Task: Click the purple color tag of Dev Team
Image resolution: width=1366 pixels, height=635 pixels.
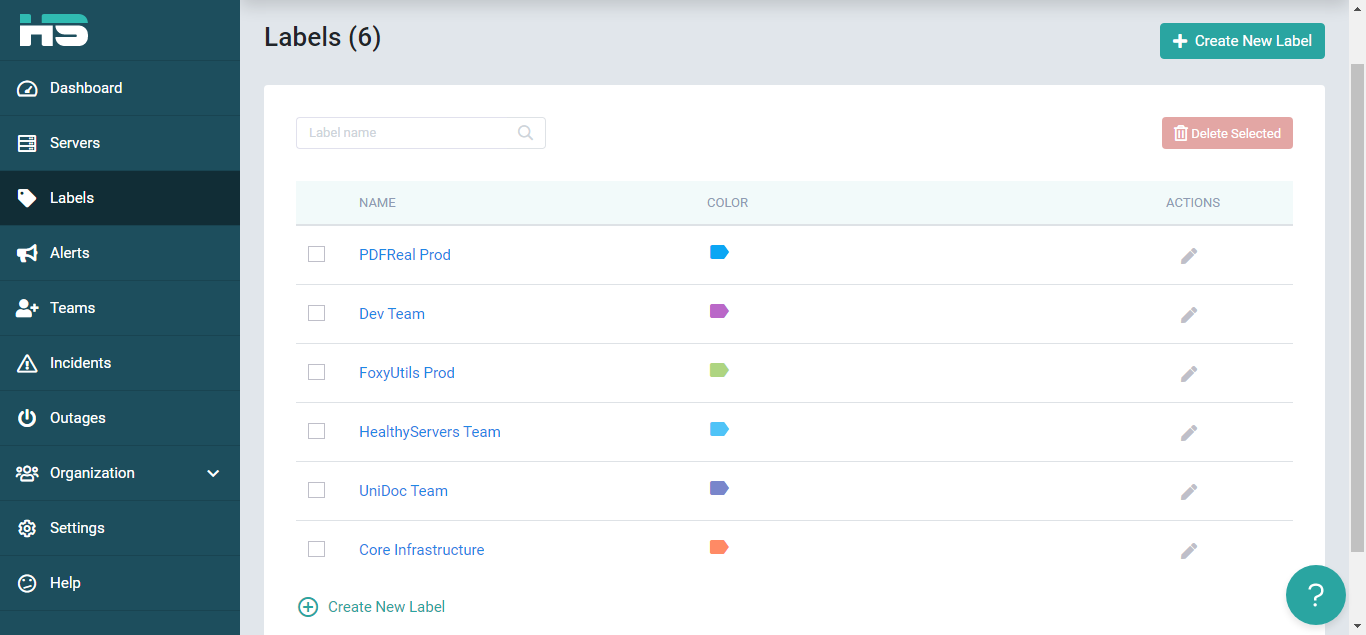Action: (x=719, y=311)
